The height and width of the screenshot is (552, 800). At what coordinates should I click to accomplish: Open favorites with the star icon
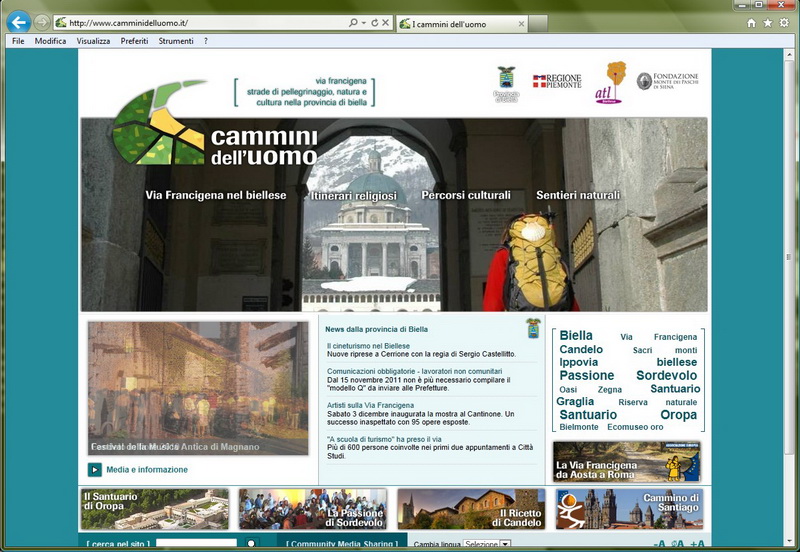[767, 22]
